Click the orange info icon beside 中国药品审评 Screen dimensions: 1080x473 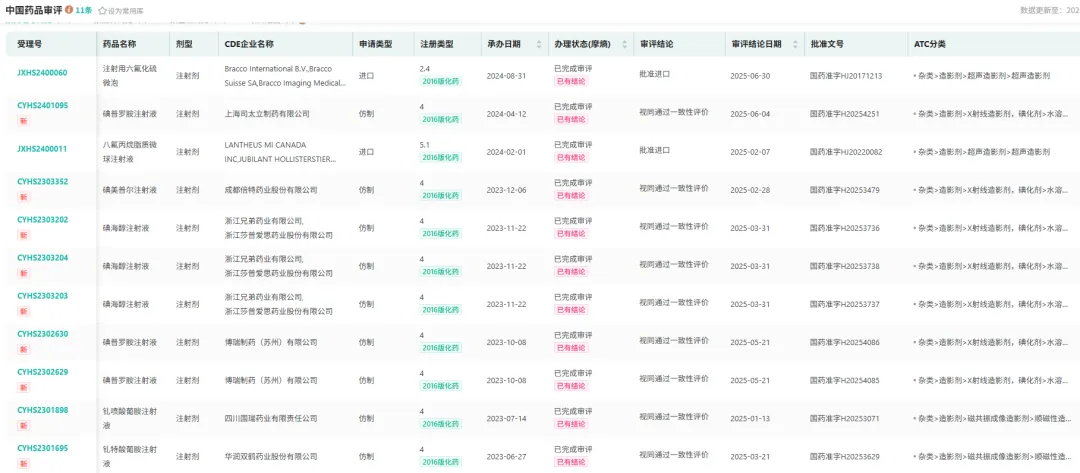pos(69,10)
